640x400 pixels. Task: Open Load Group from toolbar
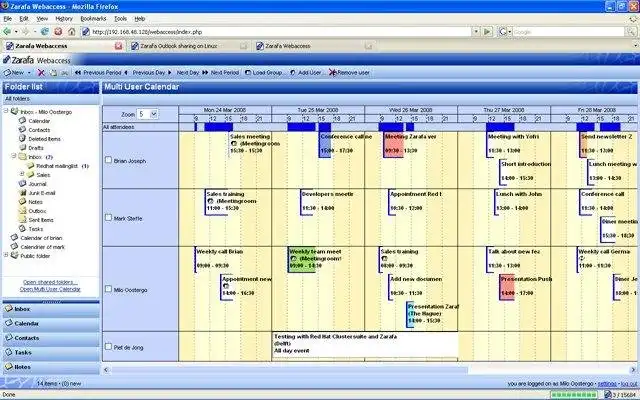click(264, 73)
